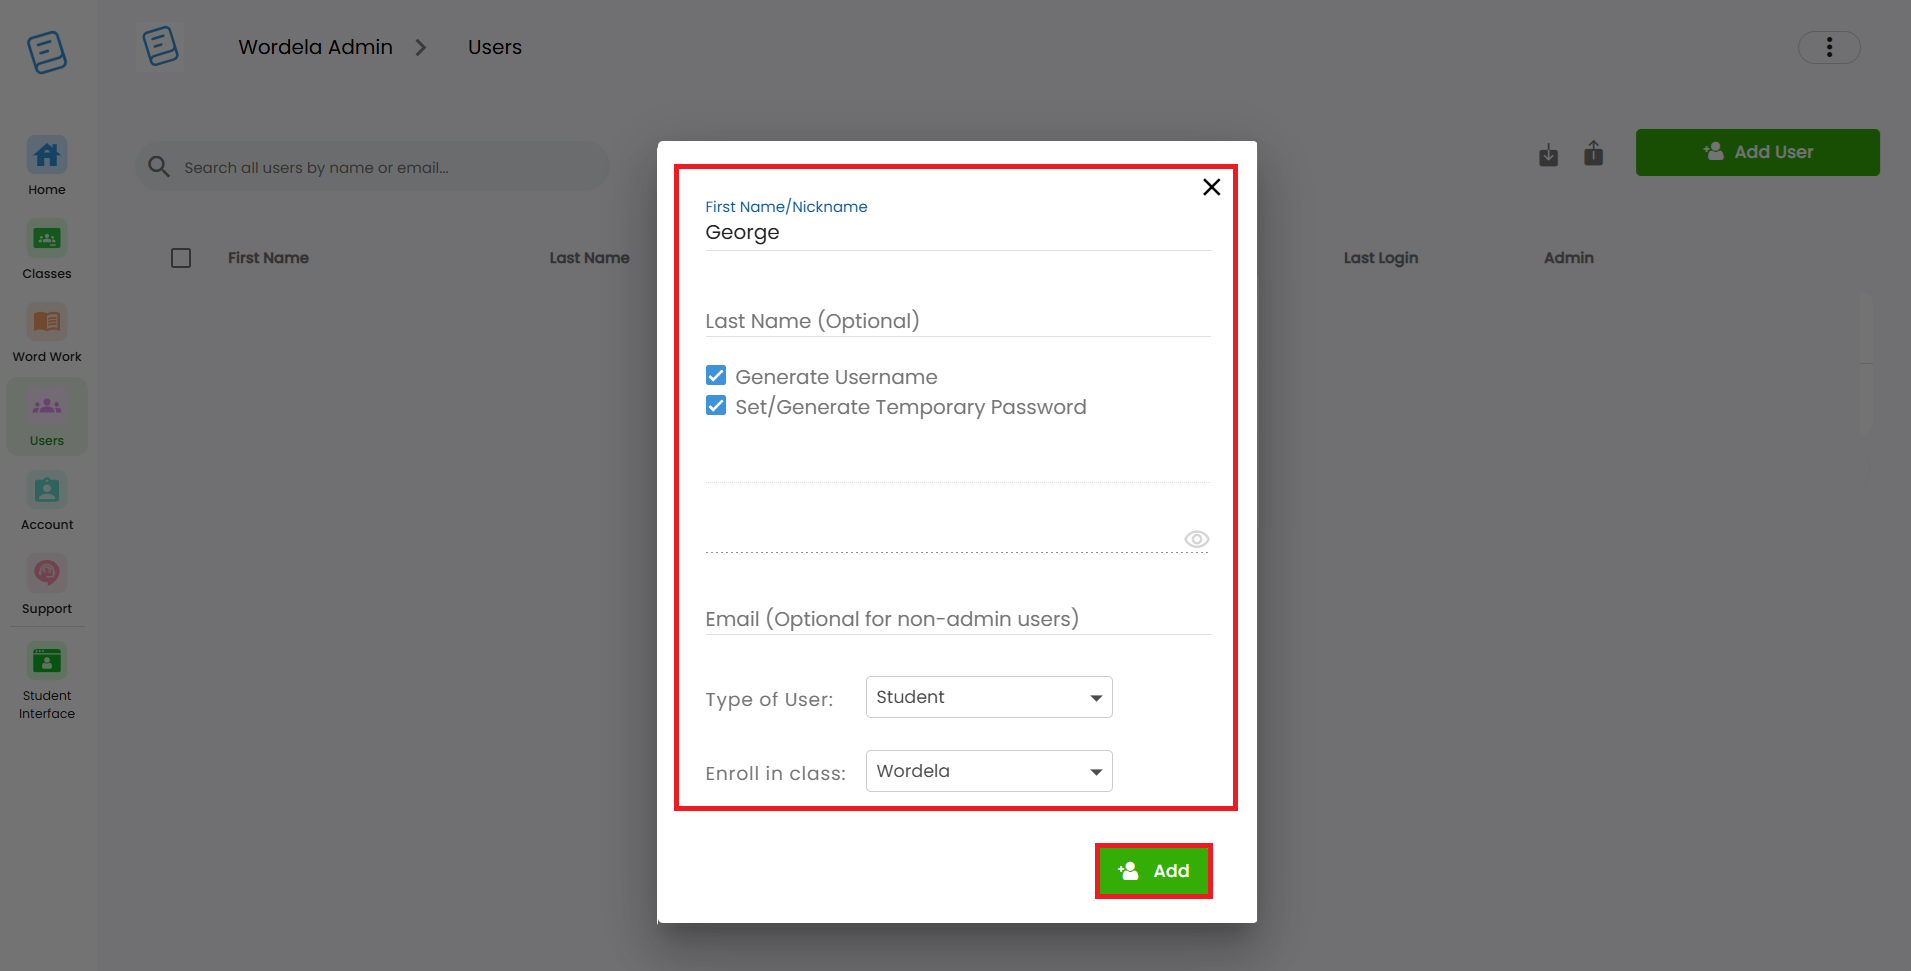Open the three-dot options menu

pyautogui.click(x=1829, y=47)
